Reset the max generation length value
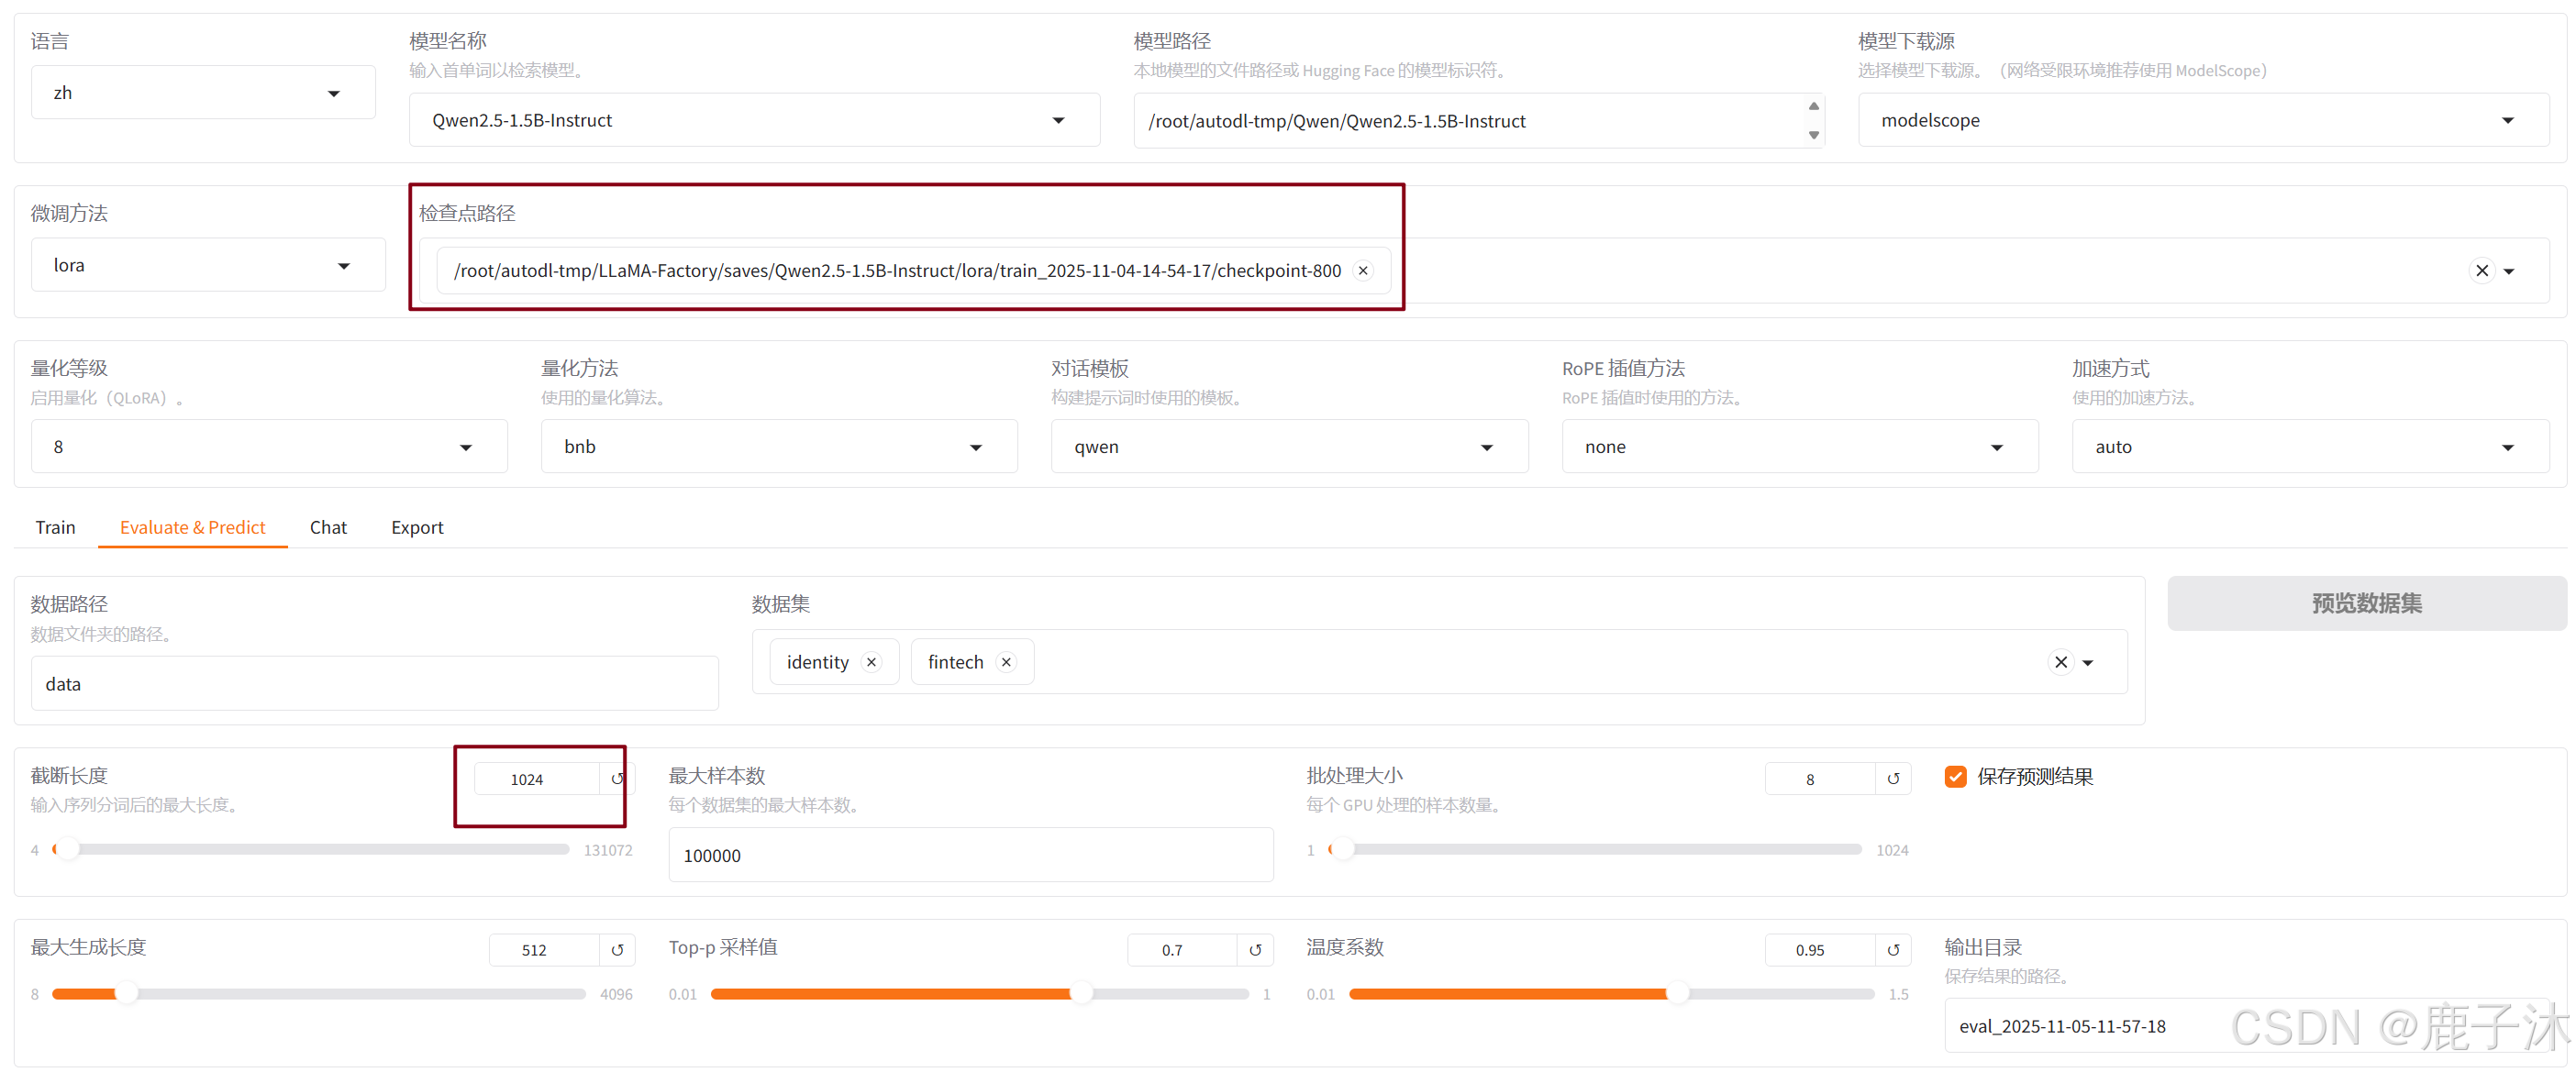This screenshot has height=1072, width=2576. click(x=617, y=950)
